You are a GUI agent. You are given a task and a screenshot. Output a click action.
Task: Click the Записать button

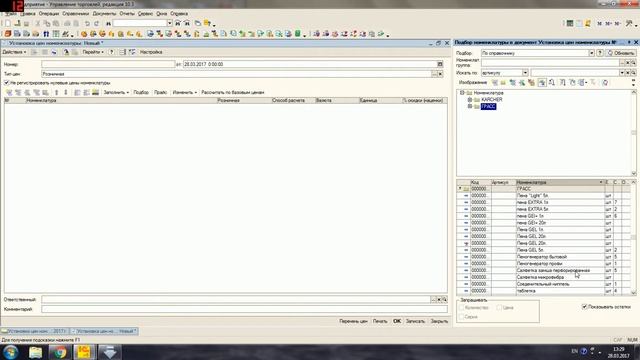click(415, 321)
